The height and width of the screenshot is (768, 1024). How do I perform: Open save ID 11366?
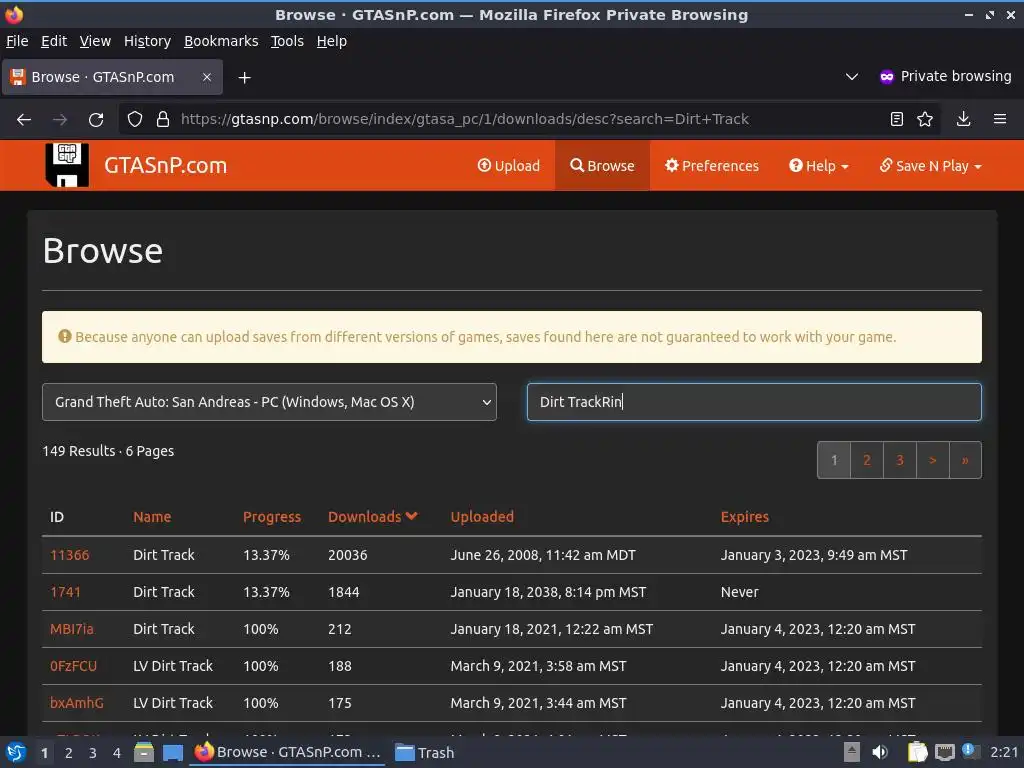(69, 555)
